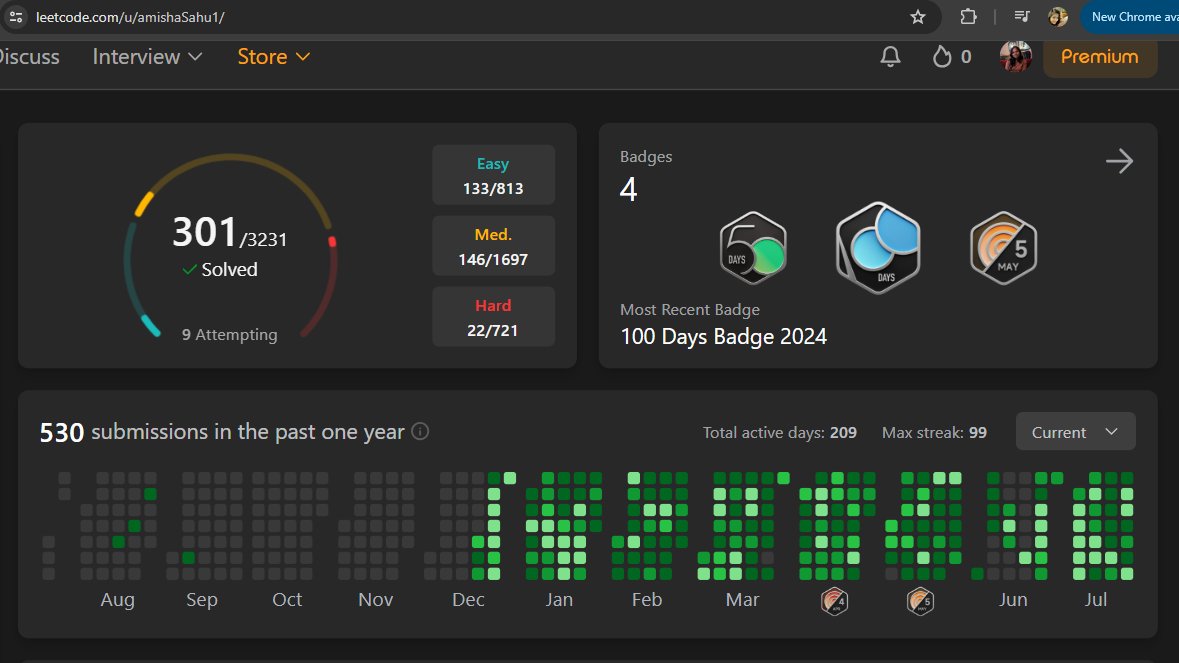
Task: Click the Dec month label under heatmap
Action: (x=468, y=599)
